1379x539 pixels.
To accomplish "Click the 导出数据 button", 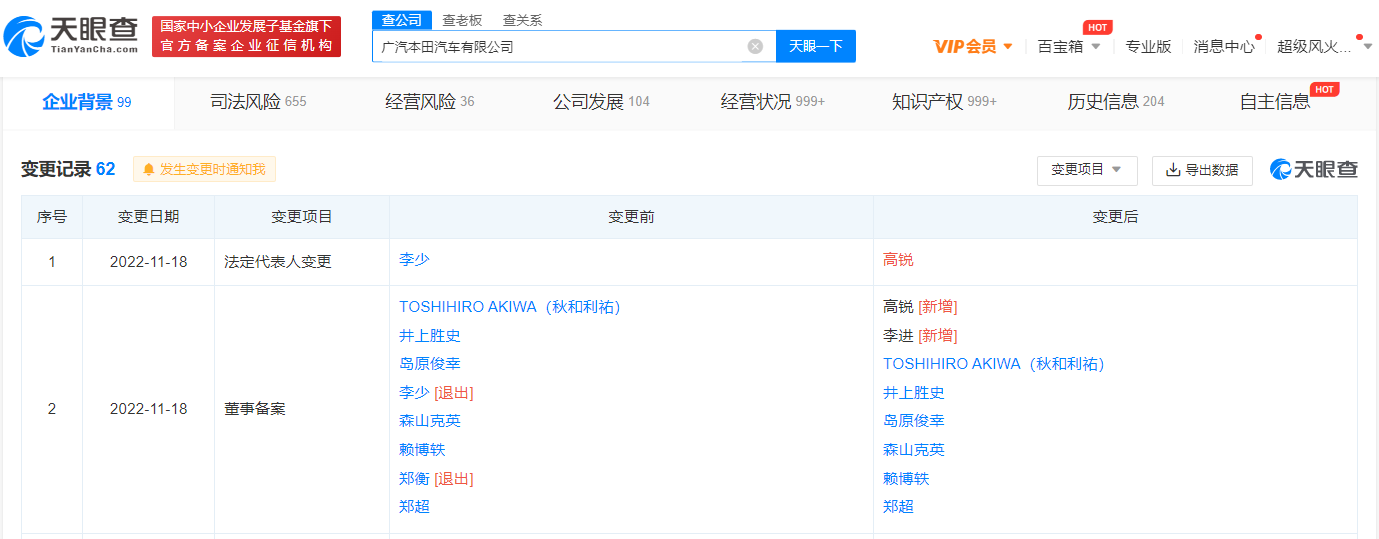I will click(1202, 170).
